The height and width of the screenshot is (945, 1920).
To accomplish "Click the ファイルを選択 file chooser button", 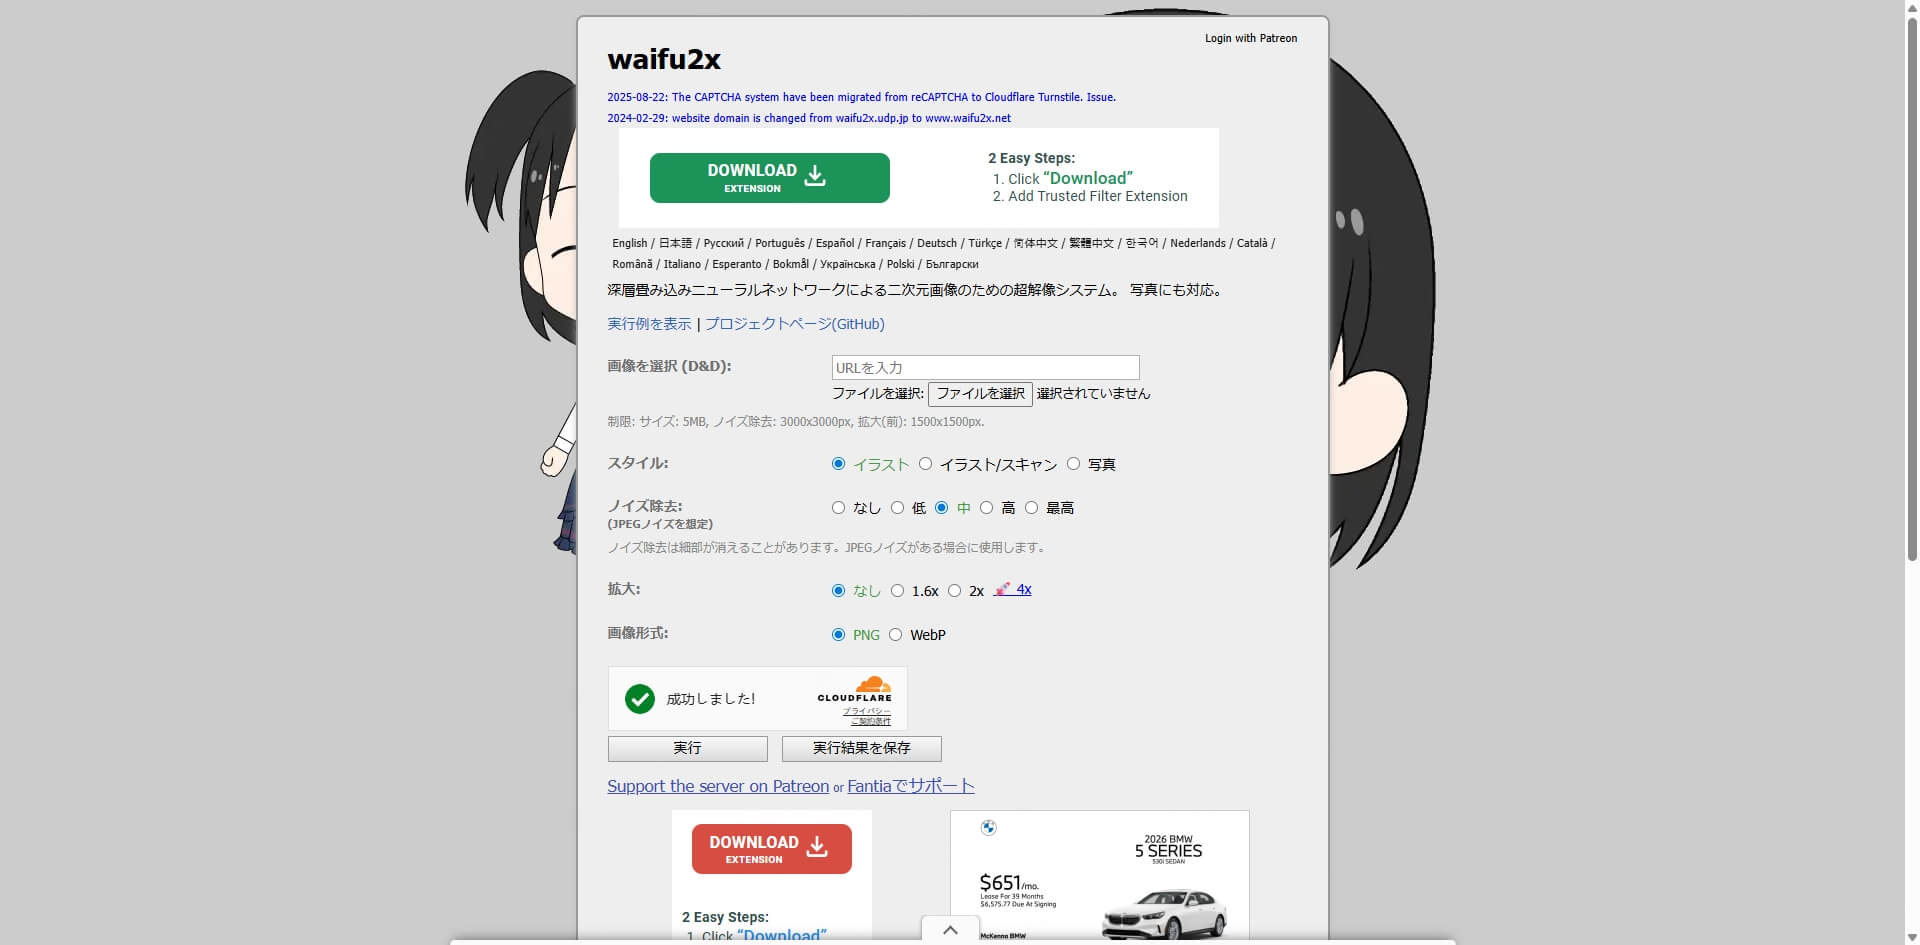I will (980, 394).
